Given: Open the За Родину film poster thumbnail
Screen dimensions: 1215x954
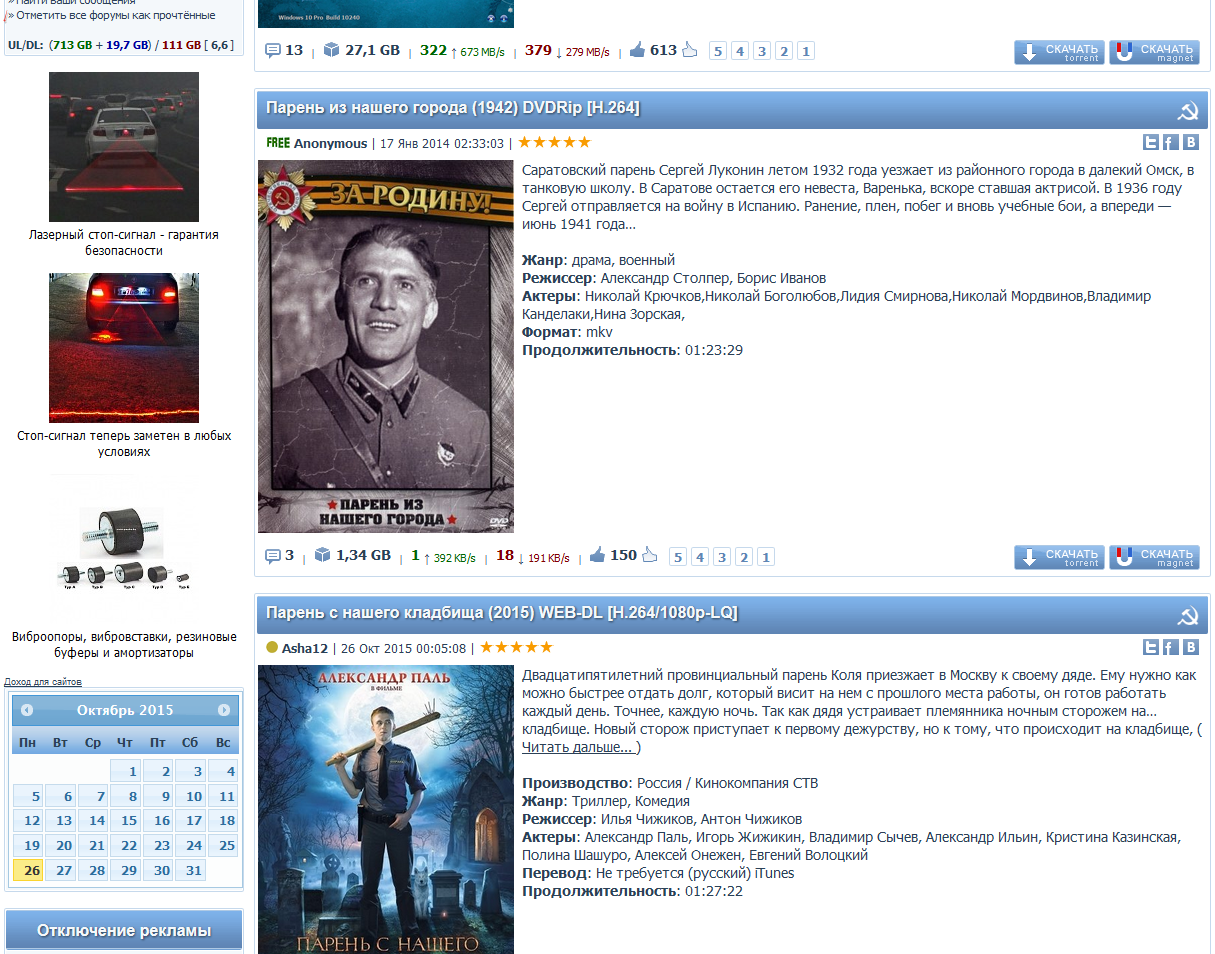Looking at the screenshot, I should (386, 346).
